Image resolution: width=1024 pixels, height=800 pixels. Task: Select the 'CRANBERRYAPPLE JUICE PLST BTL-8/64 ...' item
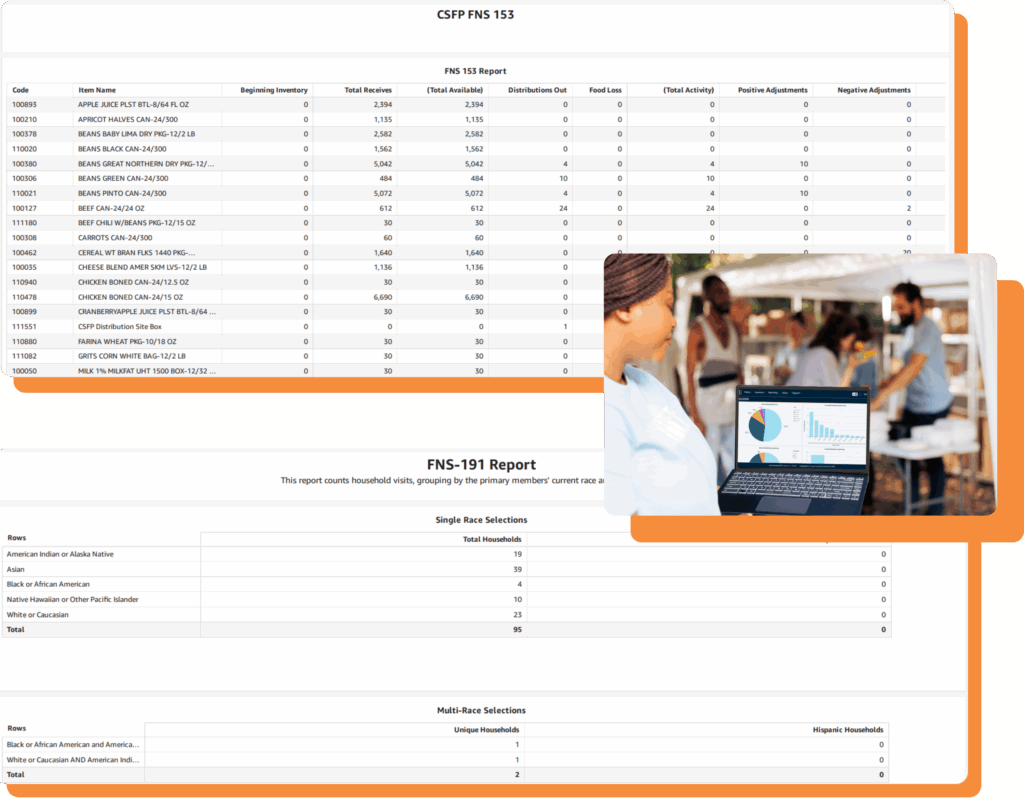[147, 312]
